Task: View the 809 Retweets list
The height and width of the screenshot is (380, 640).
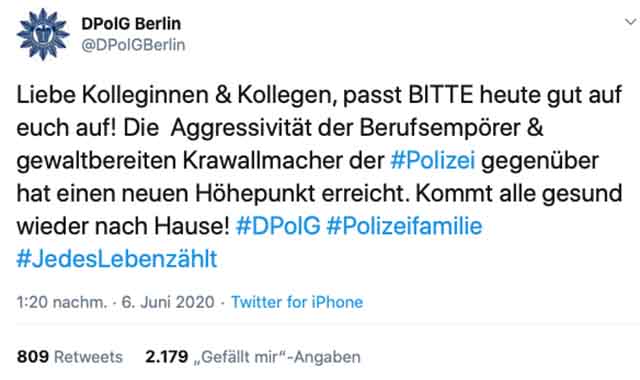Action: [x=70, y=357]
